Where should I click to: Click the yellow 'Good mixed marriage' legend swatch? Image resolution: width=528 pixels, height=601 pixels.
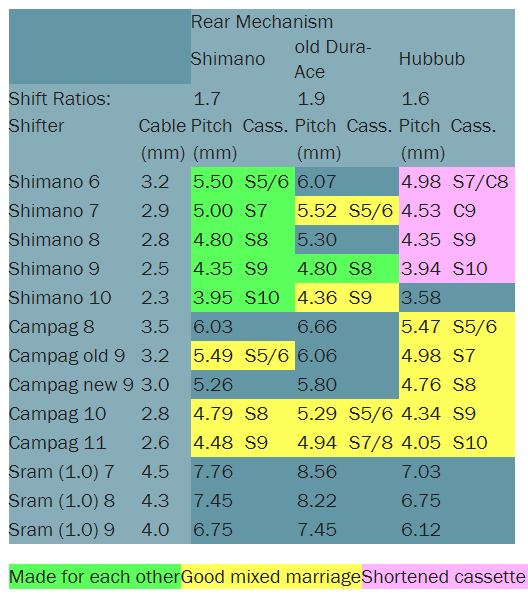(x=271, y=576)
